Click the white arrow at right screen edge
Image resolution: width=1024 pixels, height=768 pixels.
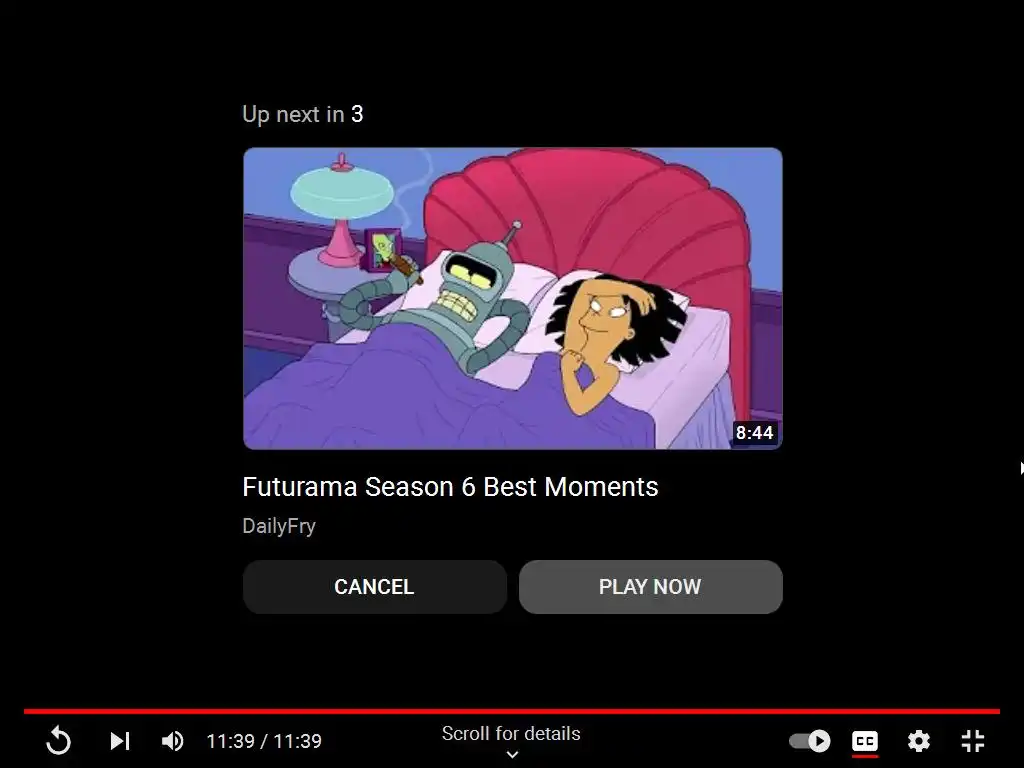(x=1021, y=468)
